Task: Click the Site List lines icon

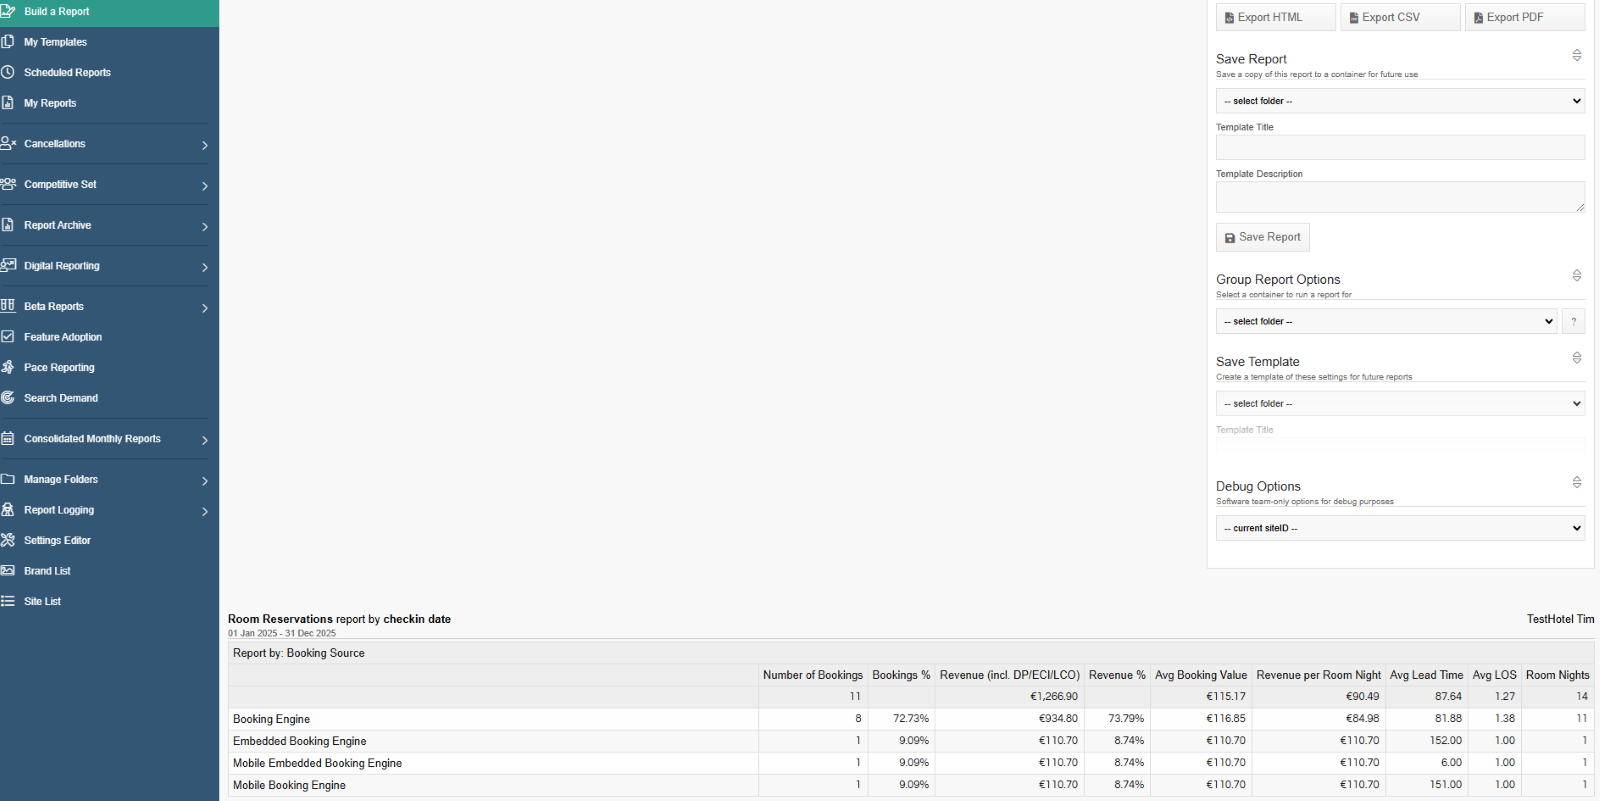Action: [x=7, y=601]
